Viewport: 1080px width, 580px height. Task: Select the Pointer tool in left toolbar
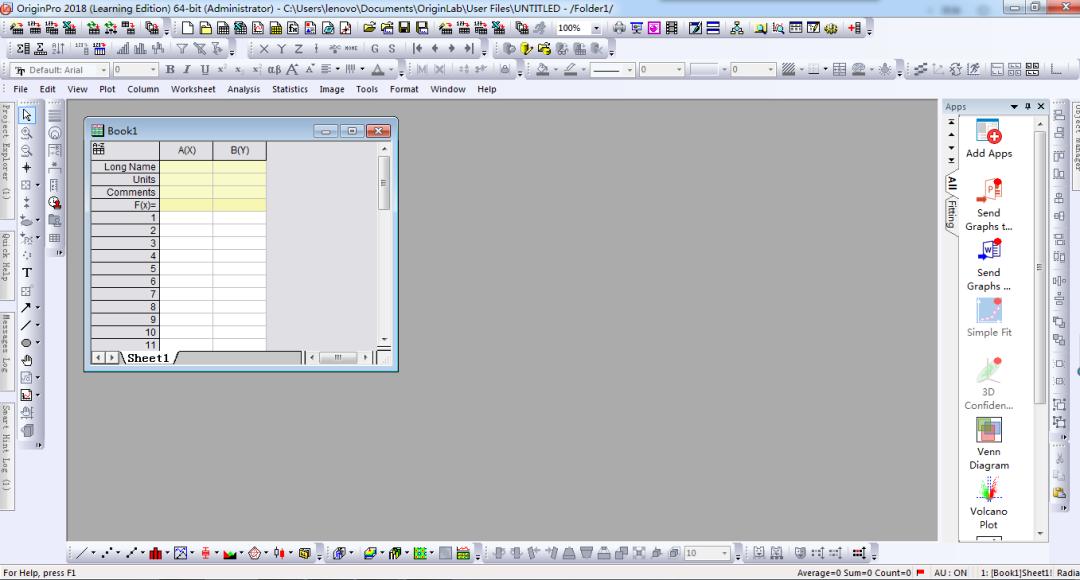[x=27, y=115]
